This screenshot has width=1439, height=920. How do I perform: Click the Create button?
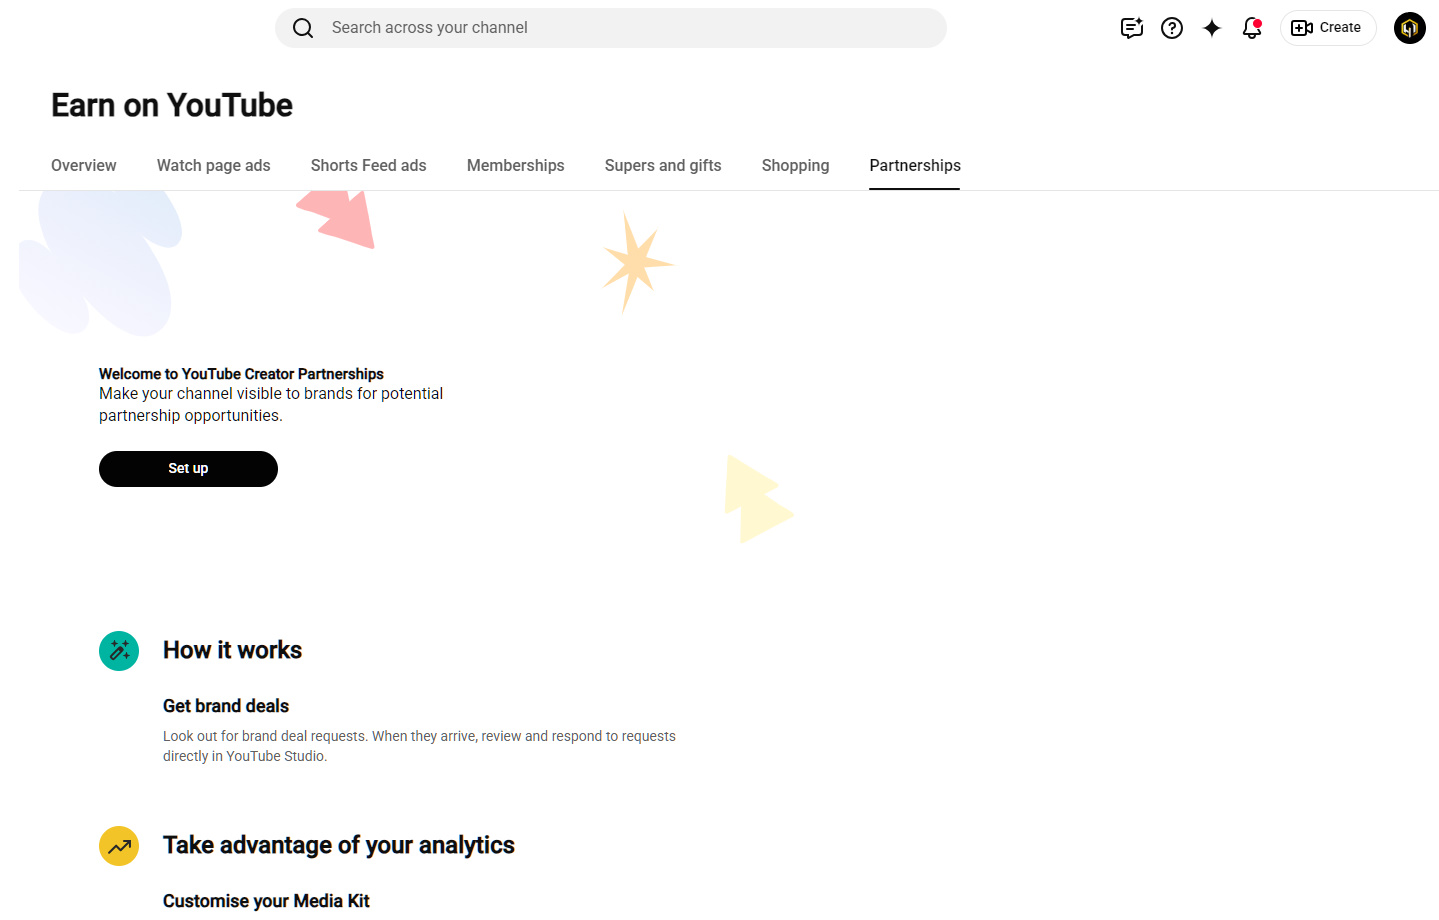pyautogui.click(x=1328, y=28)
